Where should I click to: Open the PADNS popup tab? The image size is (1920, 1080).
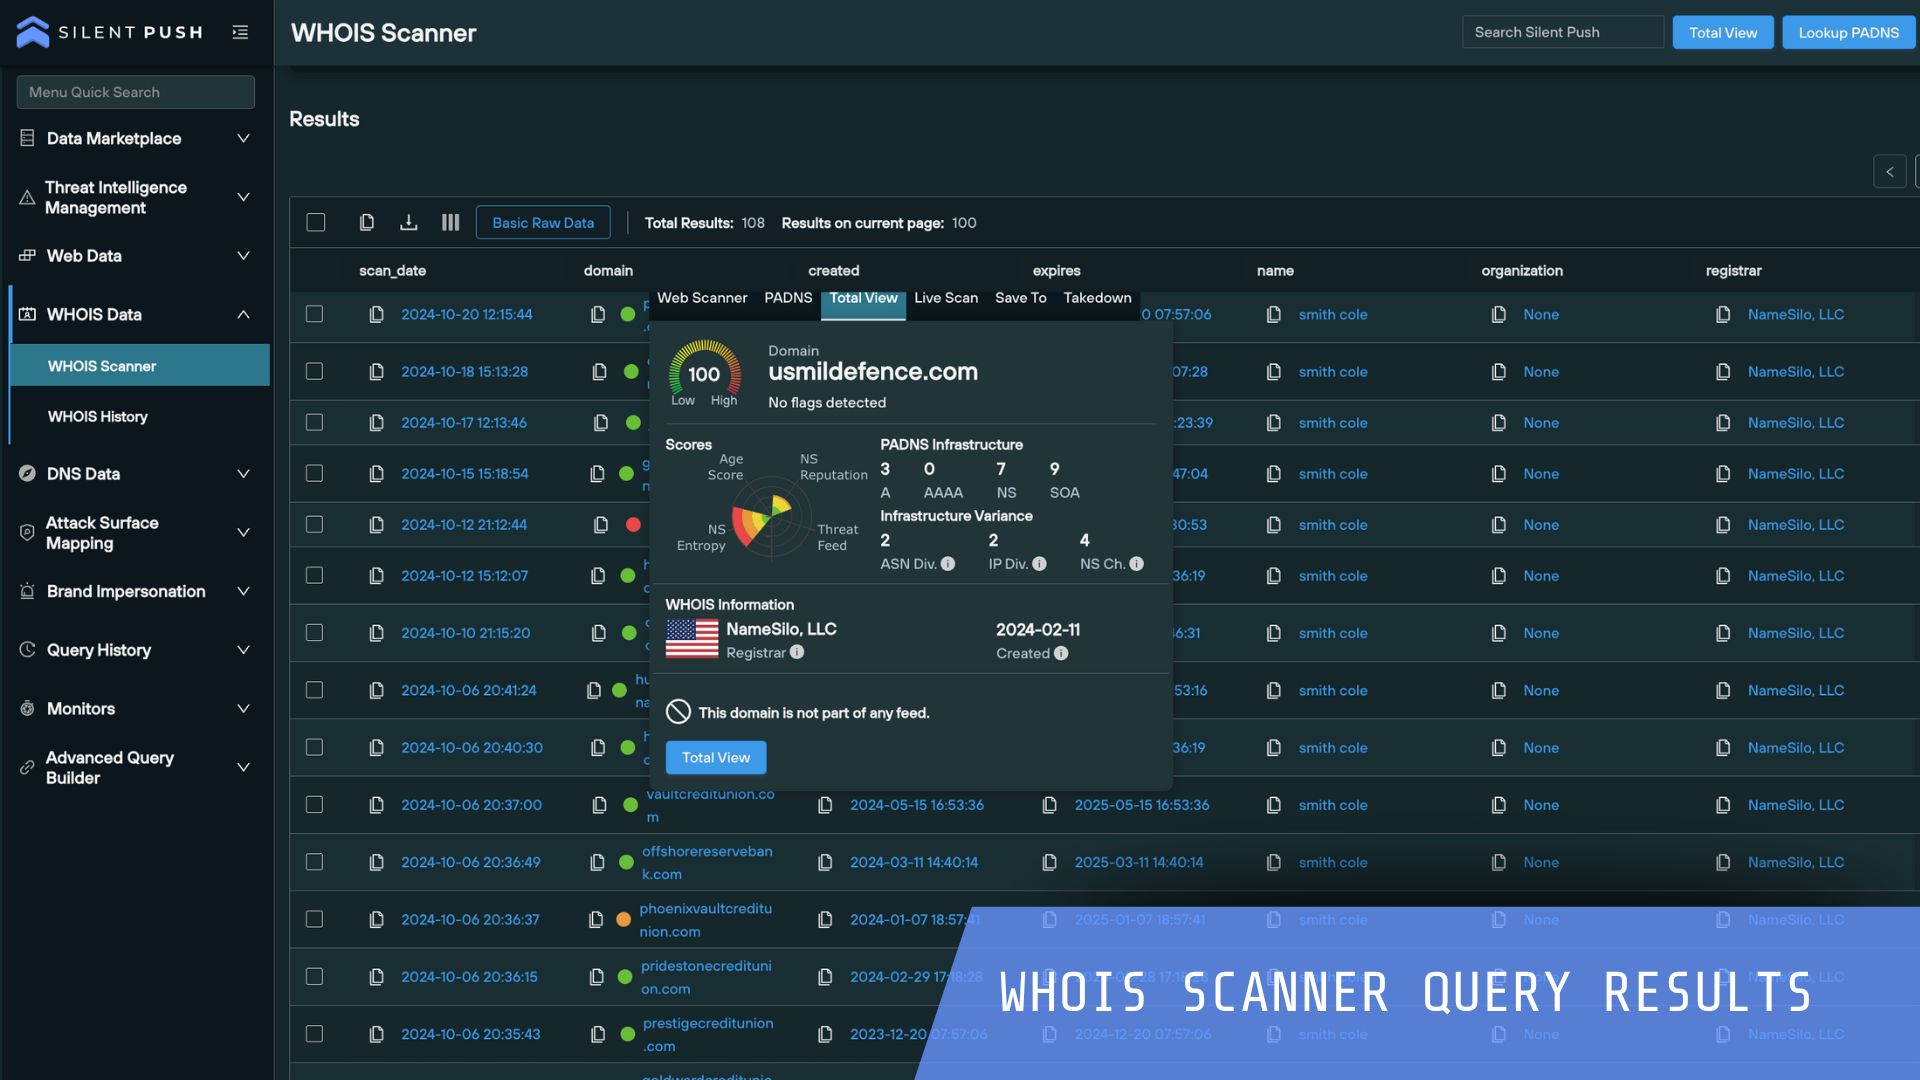(x=788, y=298)
